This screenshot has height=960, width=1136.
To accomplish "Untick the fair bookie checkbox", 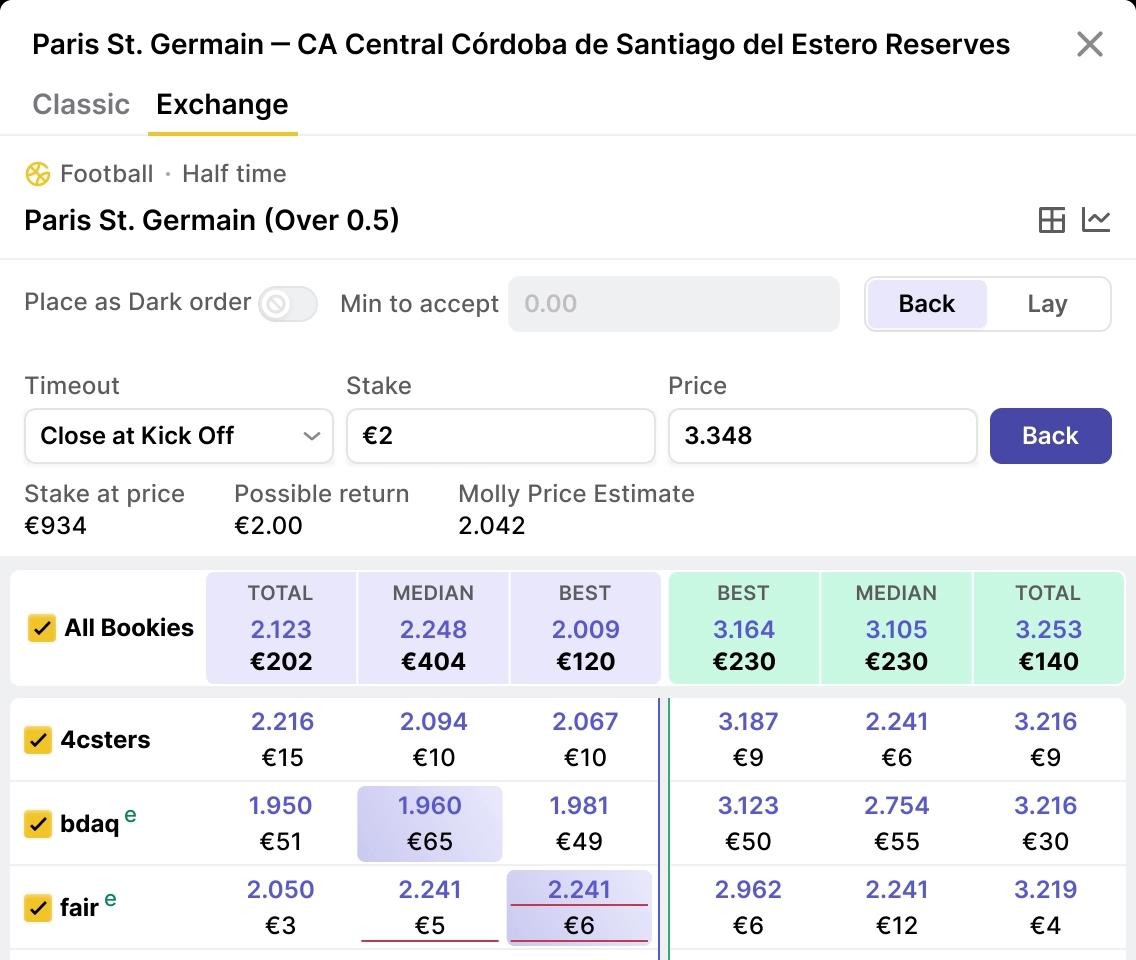I will coord(38,908).
